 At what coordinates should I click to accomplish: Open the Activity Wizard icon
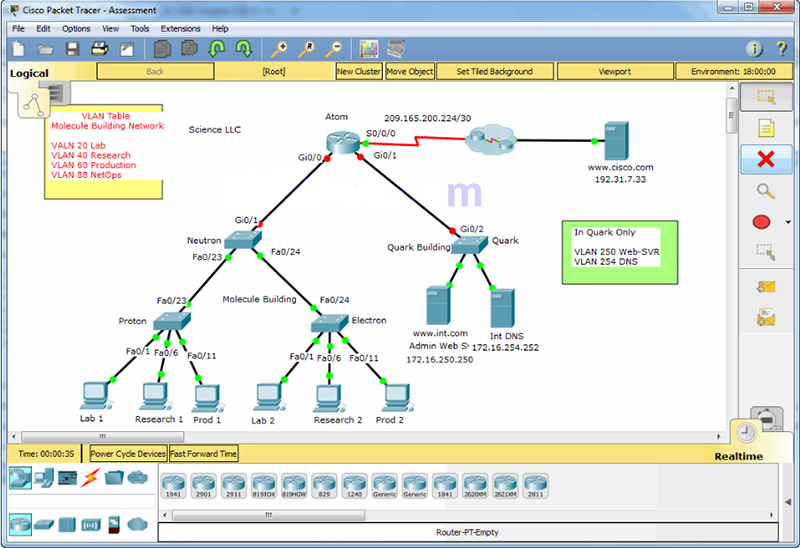click(127, 49)
